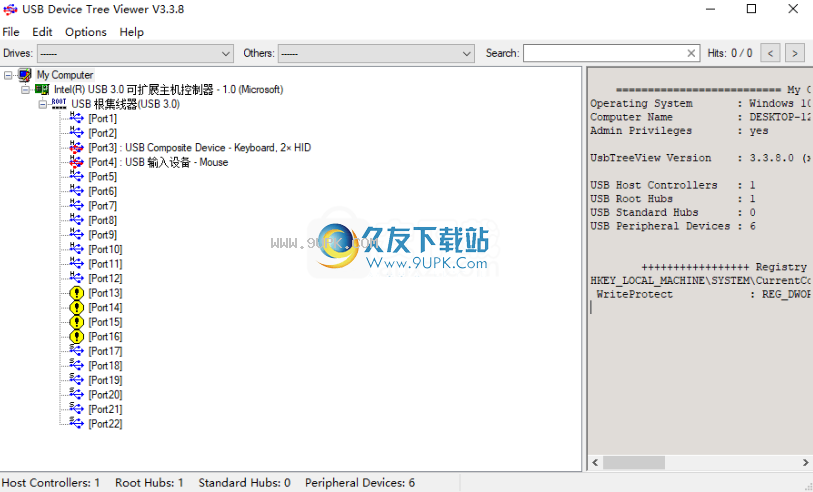Click the red USB icon for Port3 keyboard
Screen dimensions: 813x492
point(76,147)
